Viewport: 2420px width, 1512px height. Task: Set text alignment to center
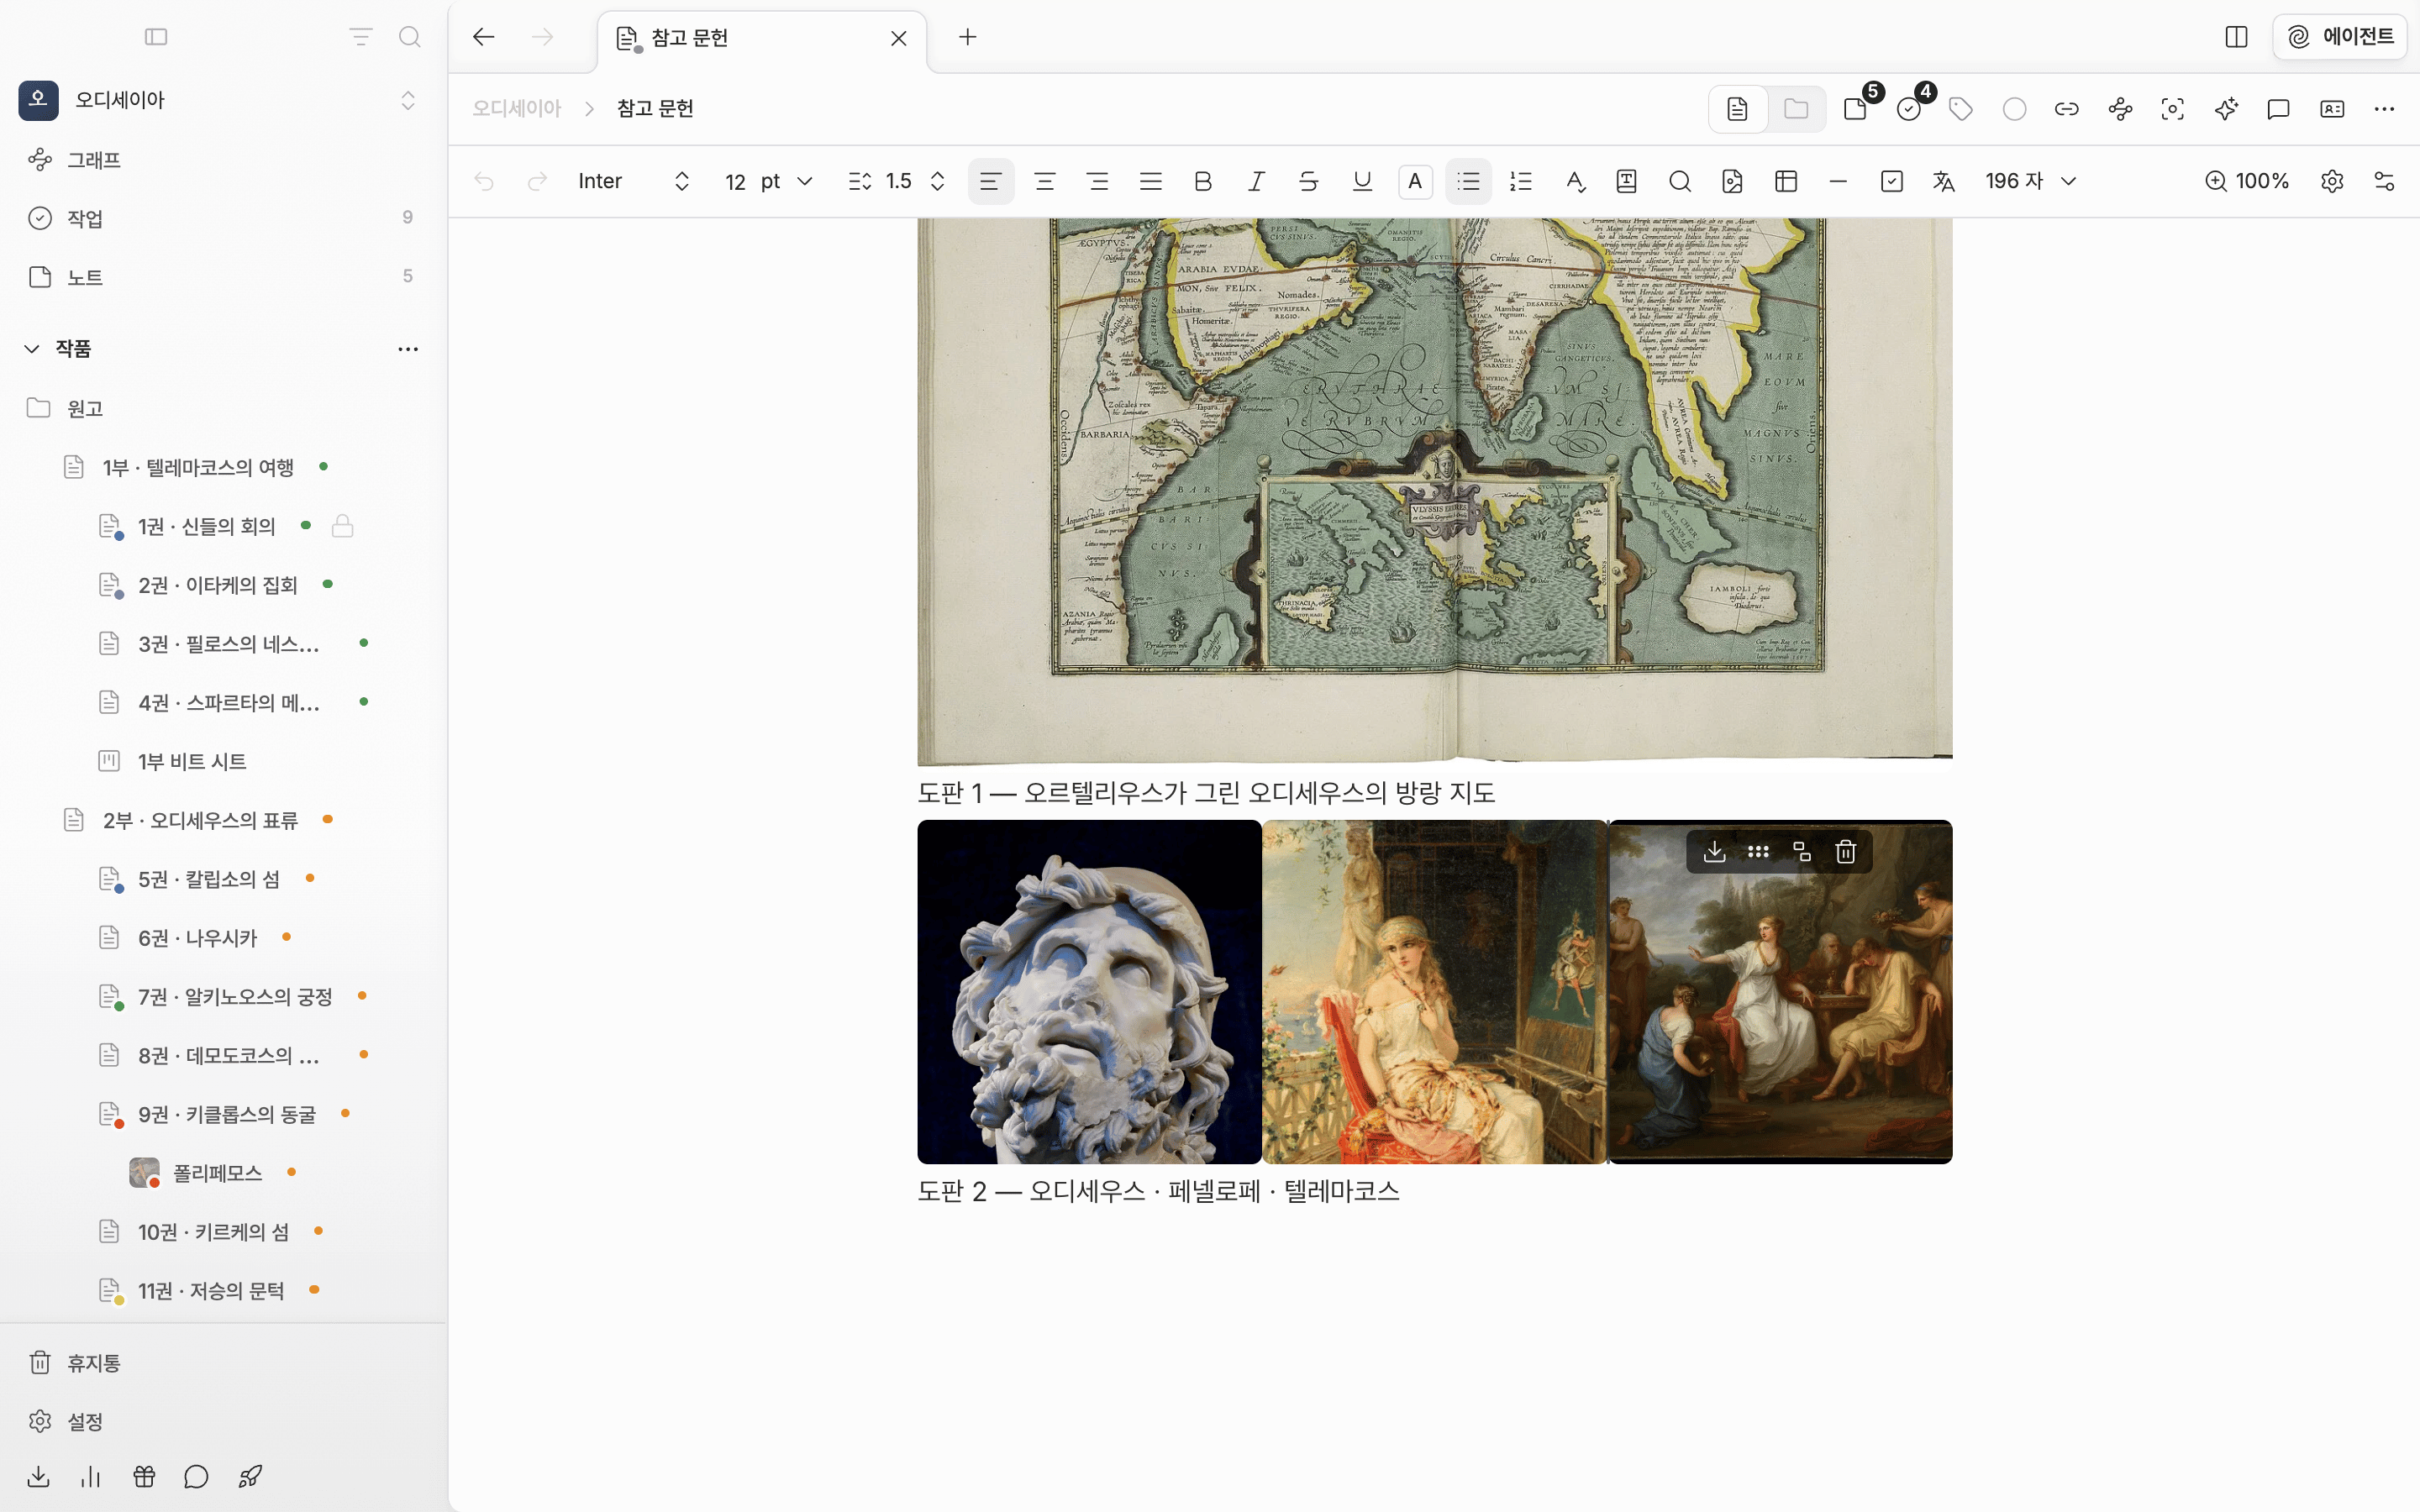(1045, 181)
